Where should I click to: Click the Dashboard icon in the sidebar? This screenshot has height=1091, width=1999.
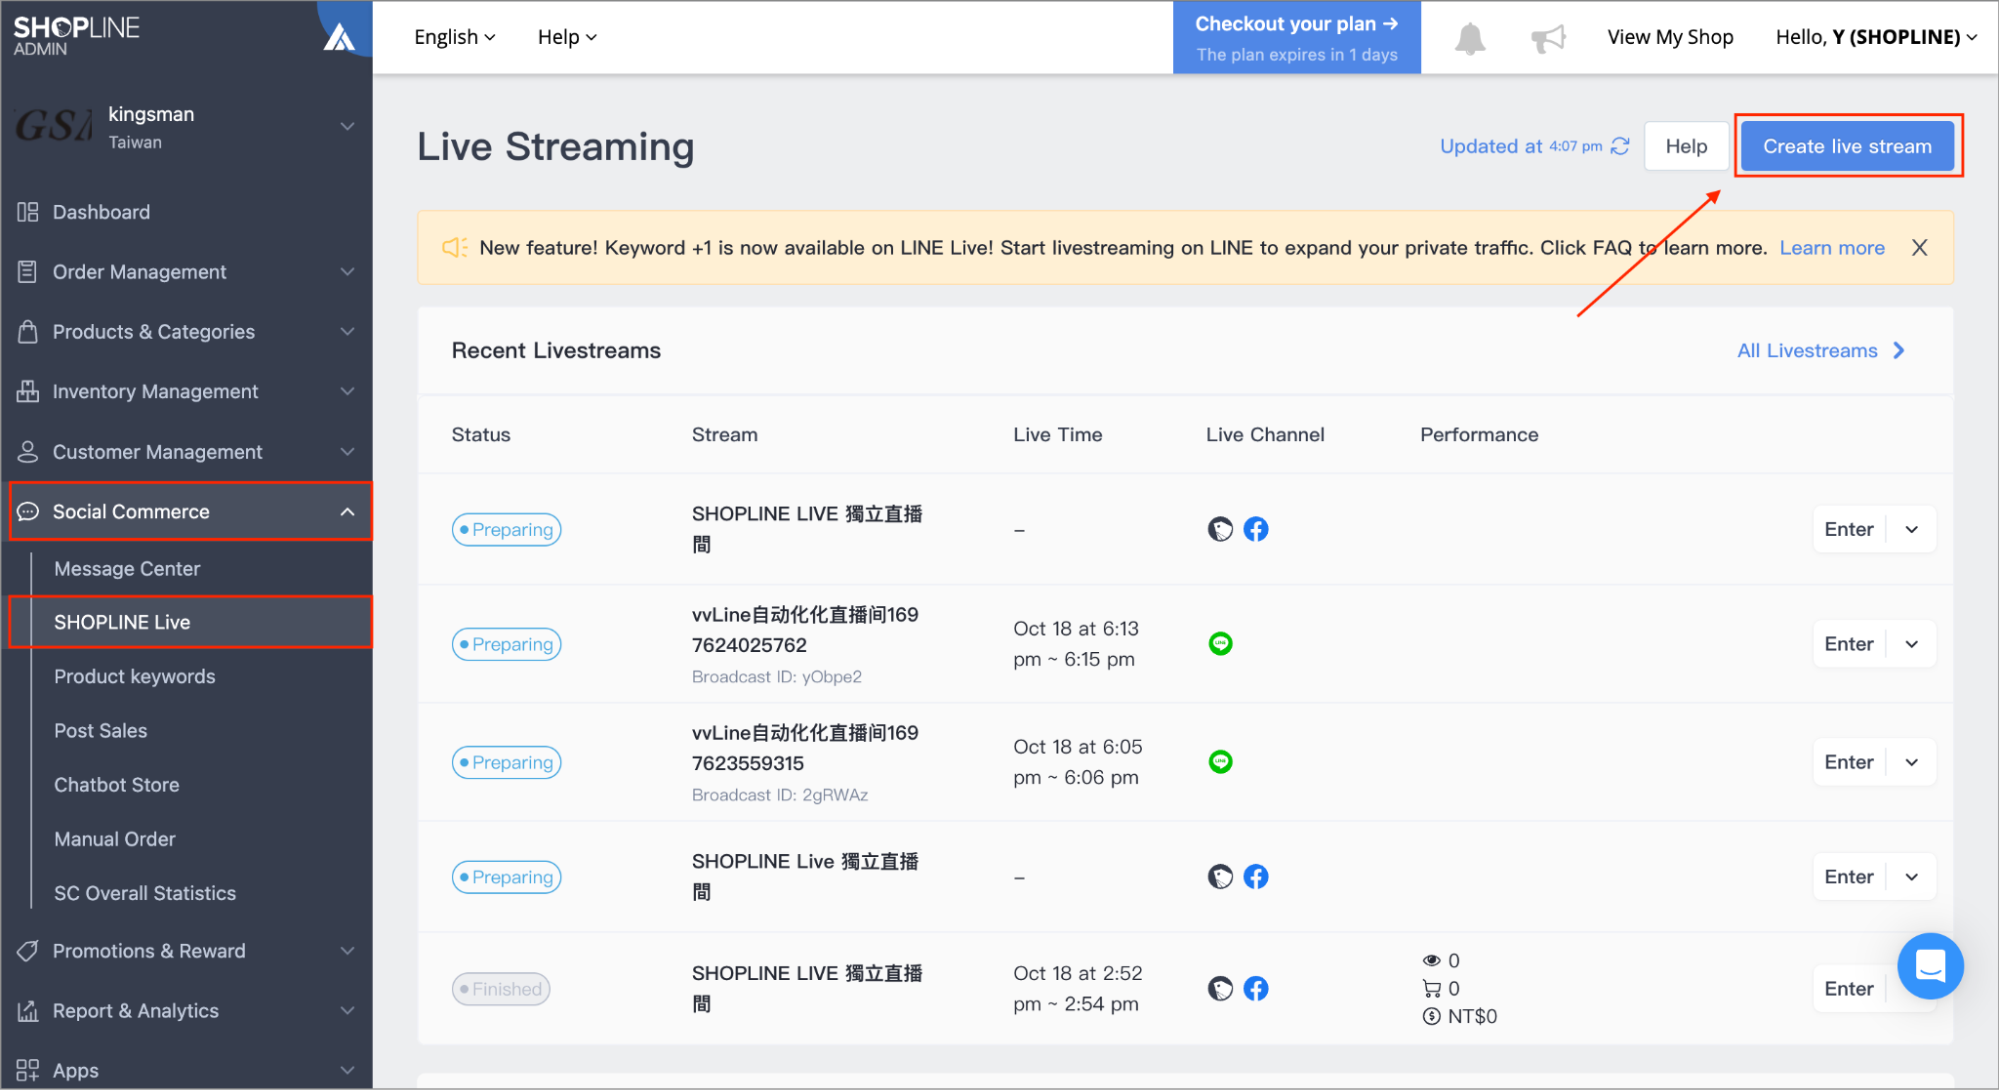pos(27,212)
